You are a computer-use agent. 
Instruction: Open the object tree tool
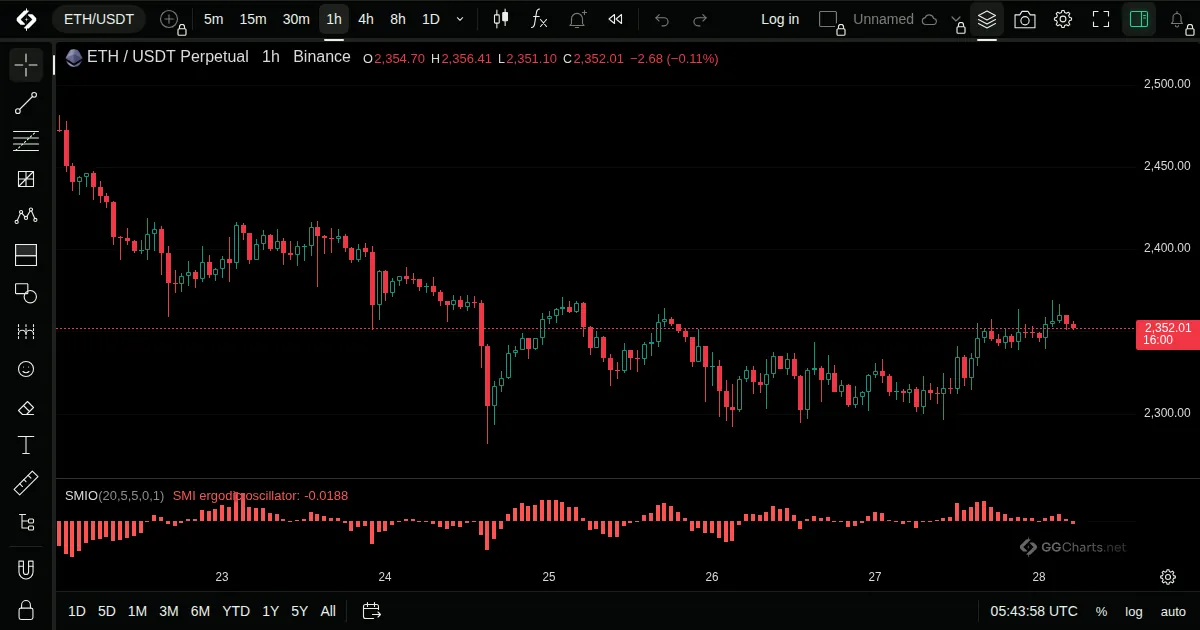click(x=26, y=522)
